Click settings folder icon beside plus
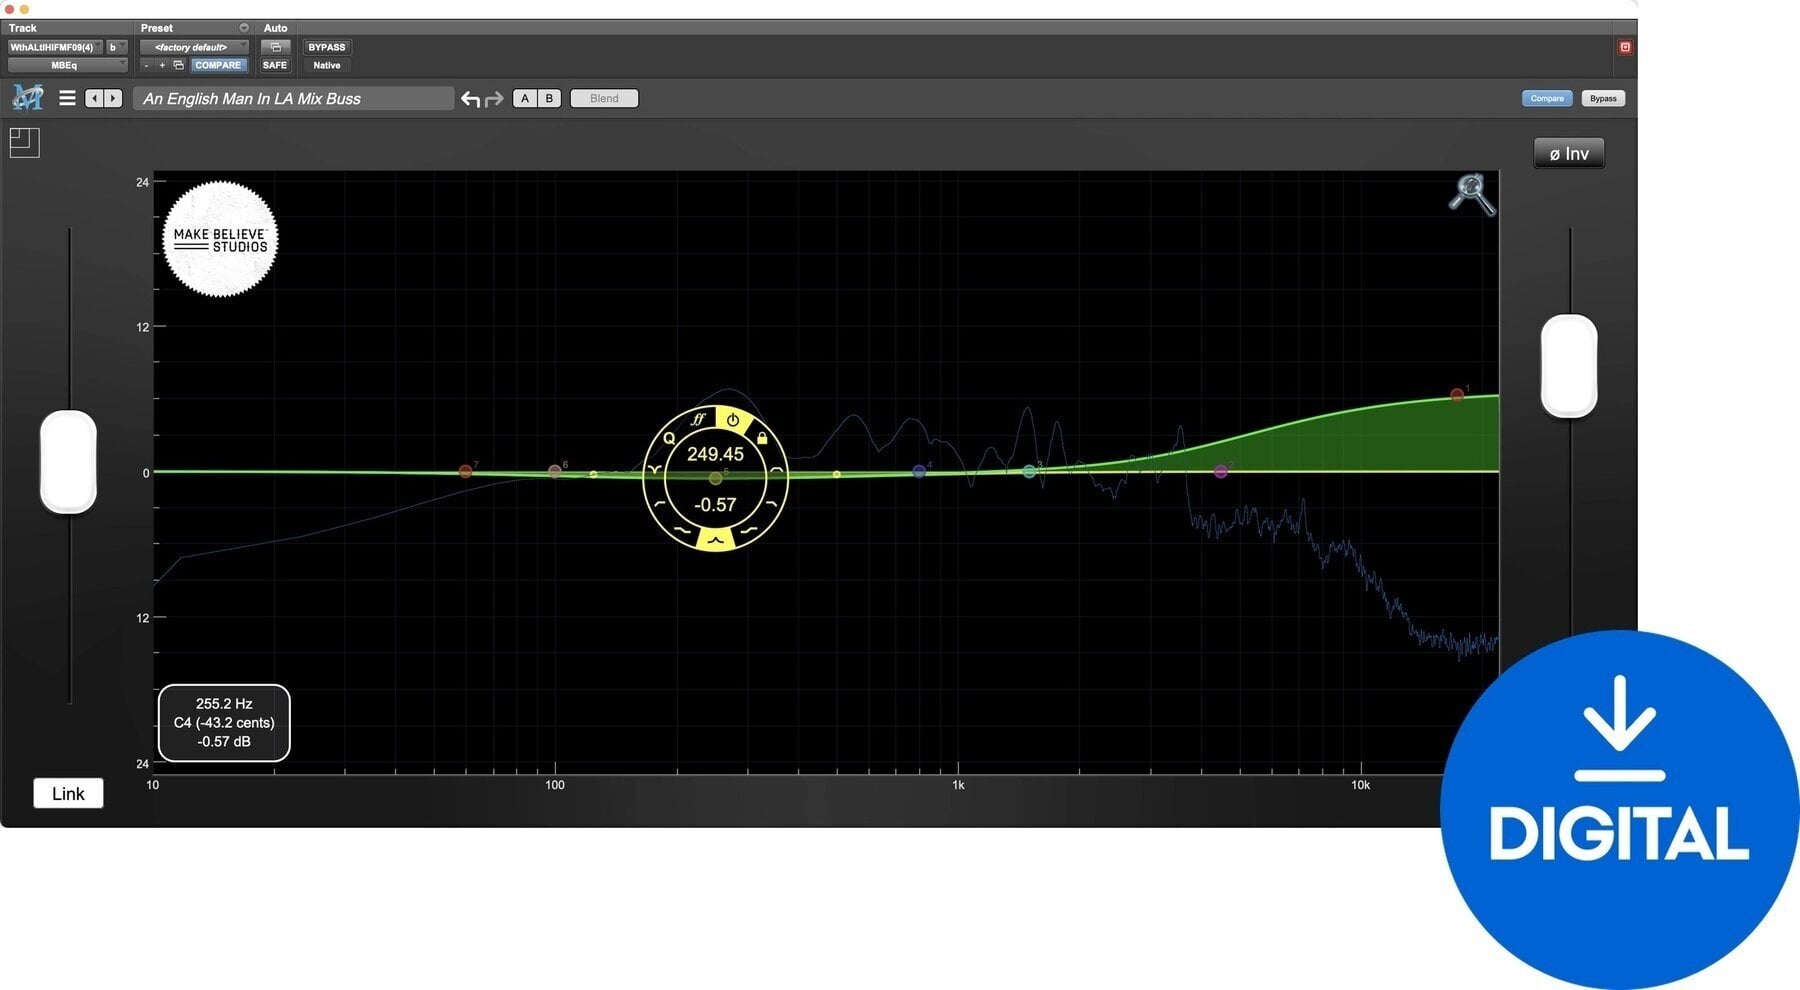The image size is (1800, 990). [x=179, y=65]
